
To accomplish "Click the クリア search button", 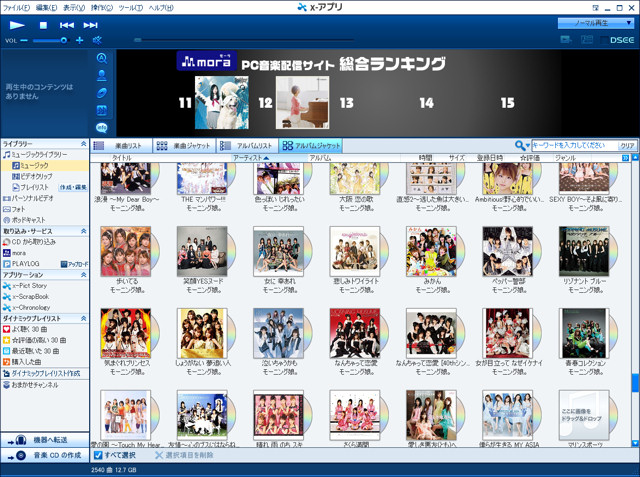I will coord(627,146).
